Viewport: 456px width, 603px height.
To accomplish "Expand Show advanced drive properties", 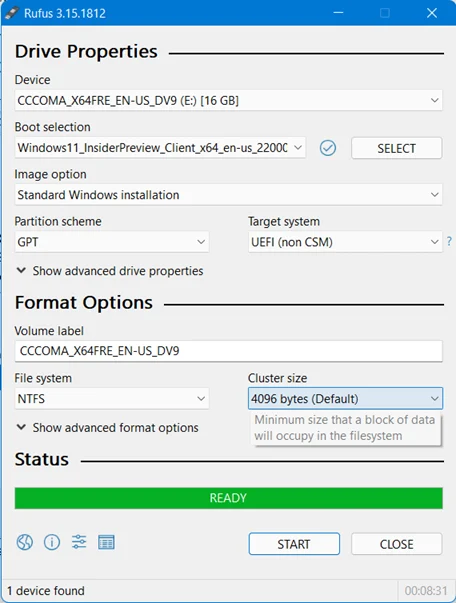I will 110,271.
